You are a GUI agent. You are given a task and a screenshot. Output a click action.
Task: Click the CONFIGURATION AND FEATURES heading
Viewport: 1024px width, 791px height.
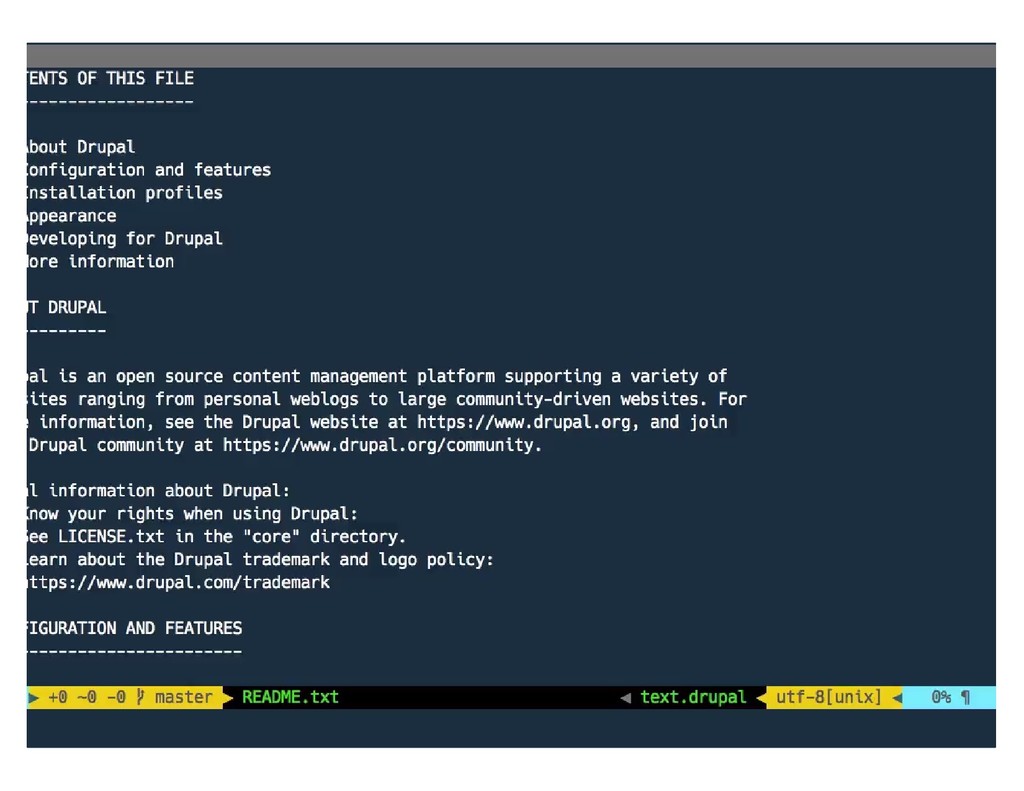[135, 628]
